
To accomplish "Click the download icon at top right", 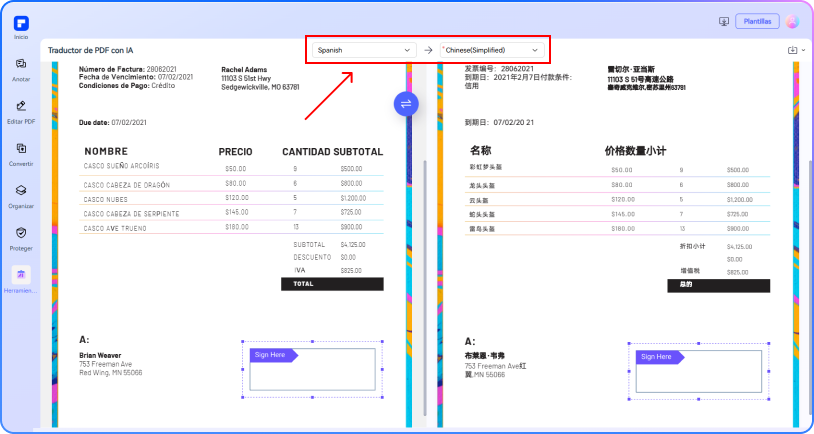I will pyautogui.click(x=792, y=50).
